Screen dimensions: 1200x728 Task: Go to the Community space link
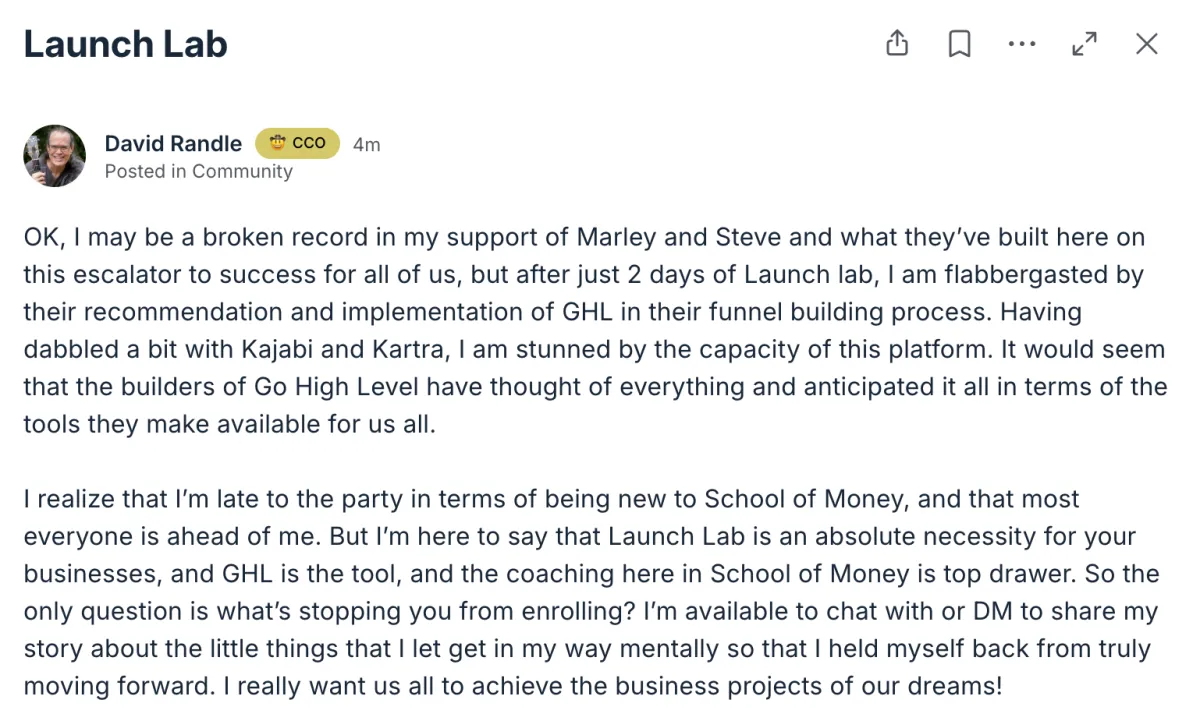(242, 171)
